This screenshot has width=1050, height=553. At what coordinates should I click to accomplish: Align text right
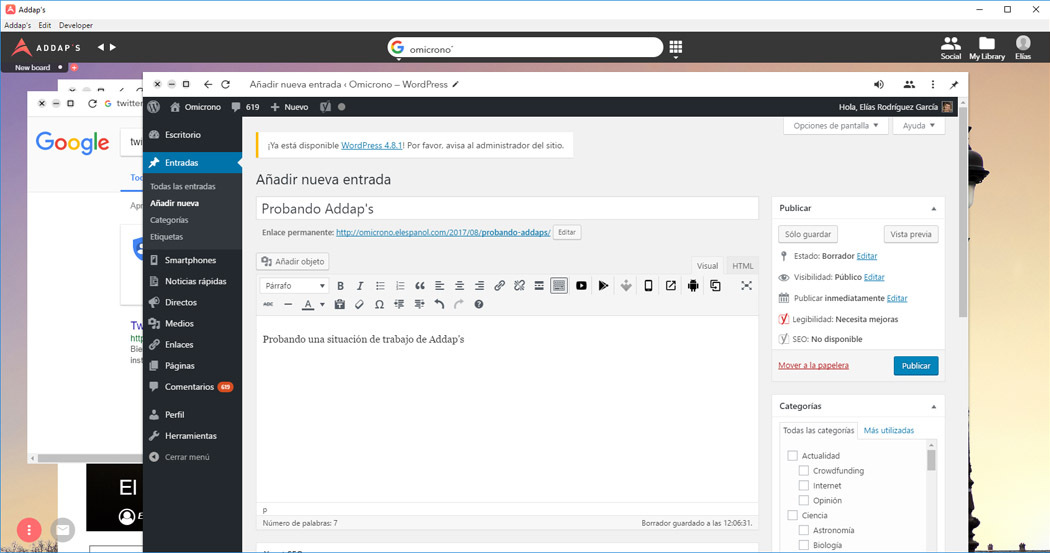tap(479, 286)
